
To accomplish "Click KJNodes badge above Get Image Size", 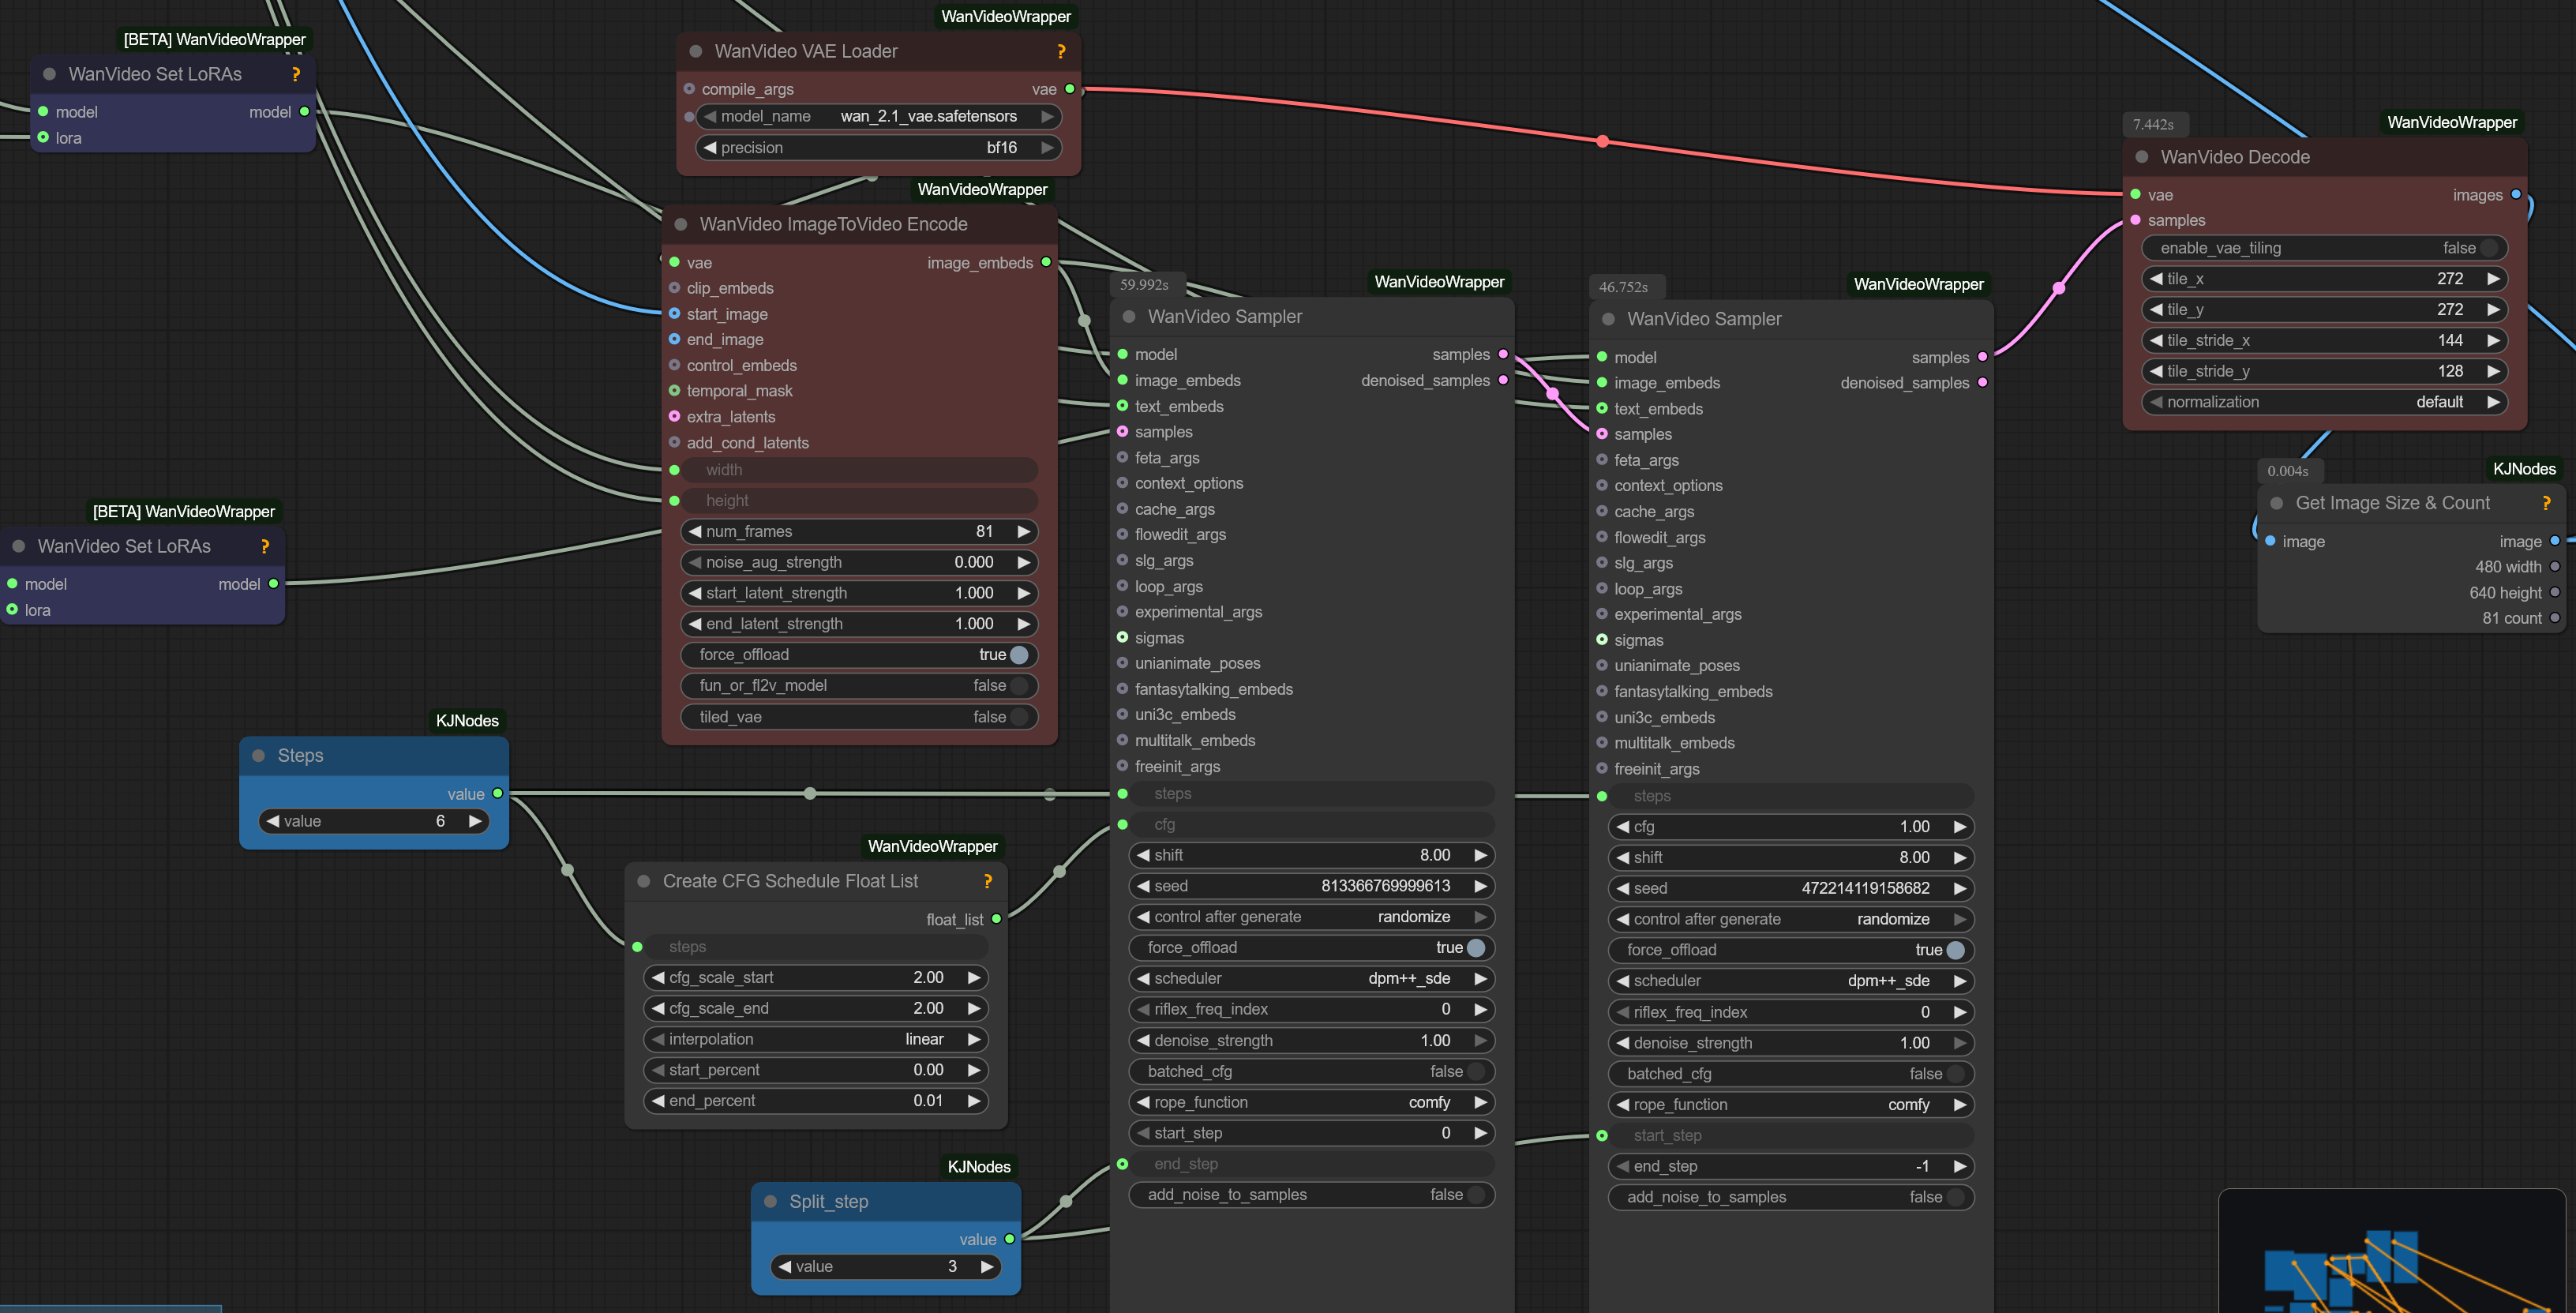I will [2524, 469].
